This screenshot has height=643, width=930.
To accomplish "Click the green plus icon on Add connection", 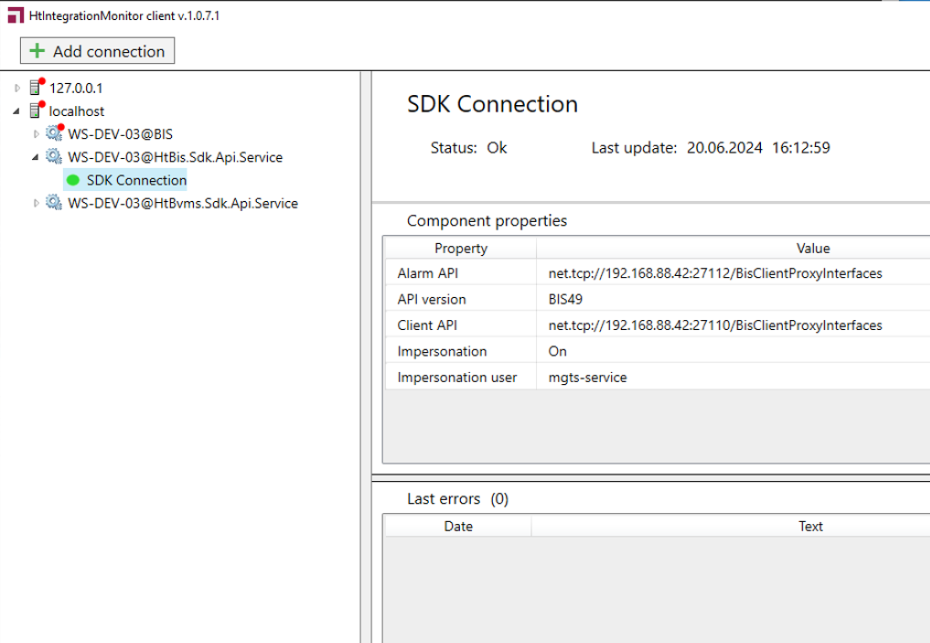I will point(38,51).
